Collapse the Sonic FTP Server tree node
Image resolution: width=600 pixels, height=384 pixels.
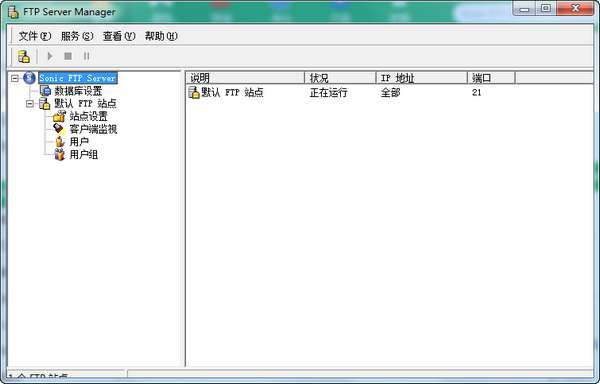click(15, 78)
